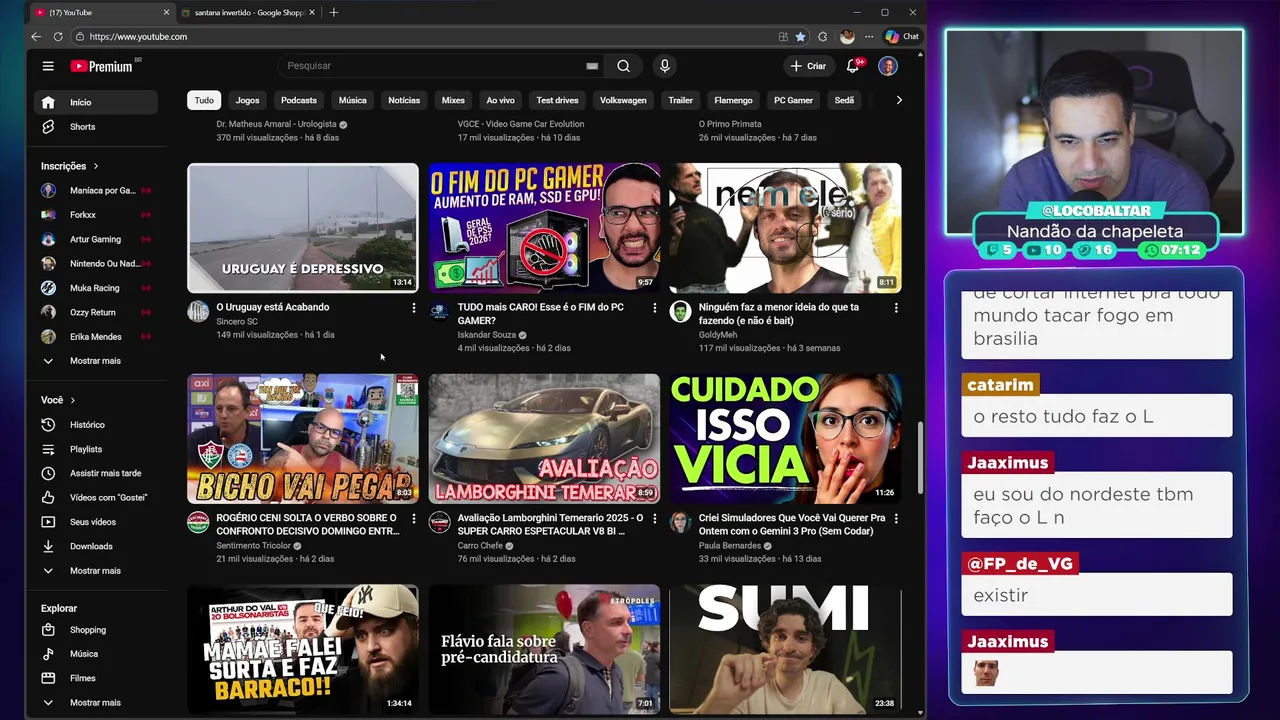Open the Flávio fala sobre pré-candidatura thumbnail
The image size is (1280, 720).
click(544, 649)
